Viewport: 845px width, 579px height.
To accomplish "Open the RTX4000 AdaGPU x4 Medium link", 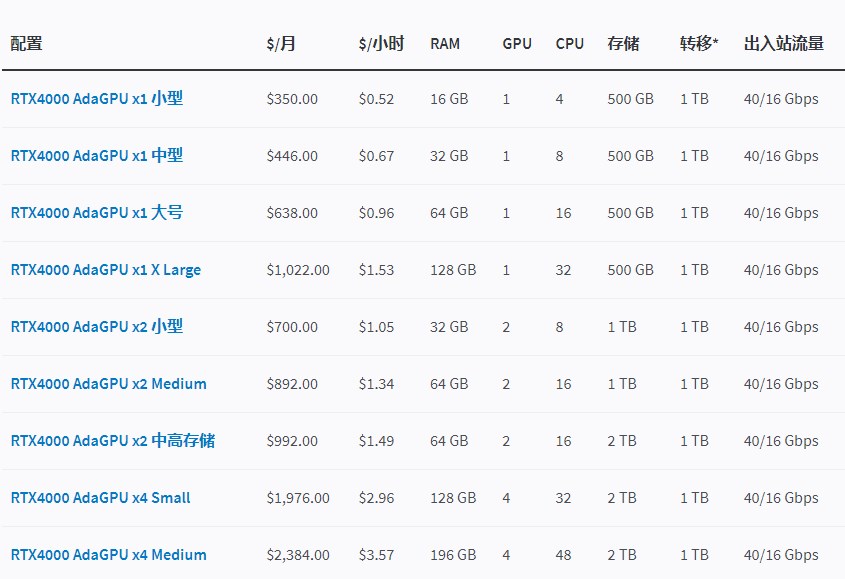I will [109, 555].
